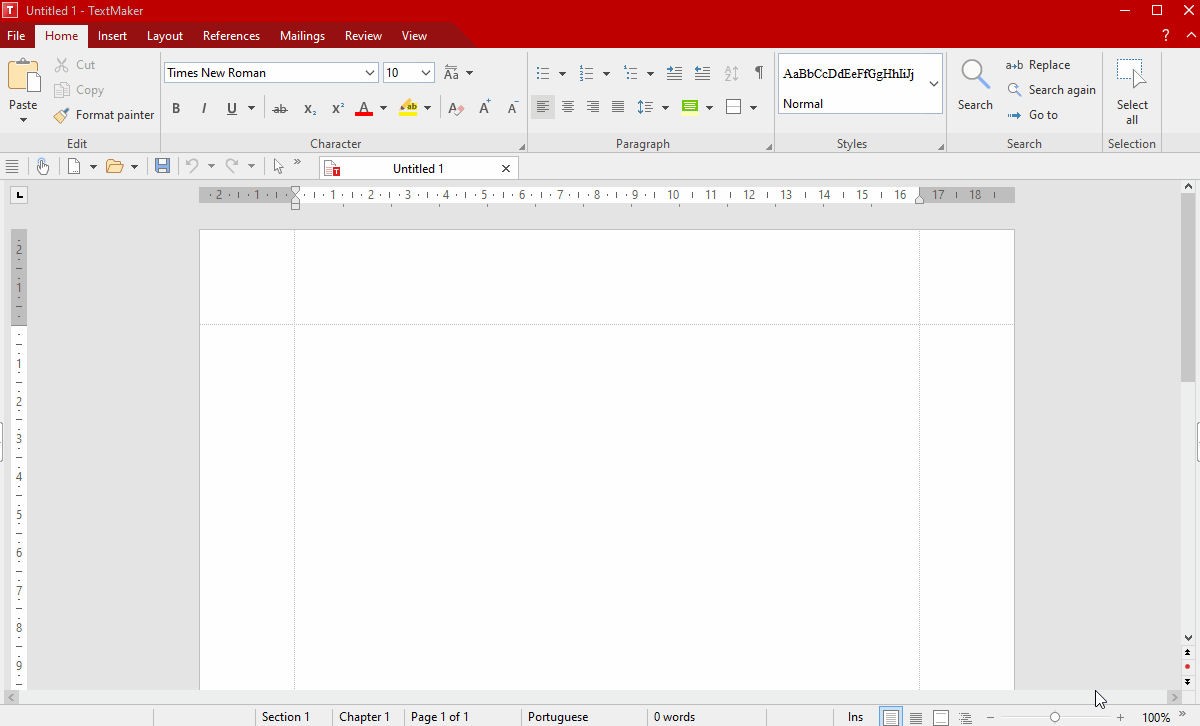The width and height of the screenshot is (1200, 726).
Task: Apply strikethrough formatting icon
Action: click(x=280, y=108)
